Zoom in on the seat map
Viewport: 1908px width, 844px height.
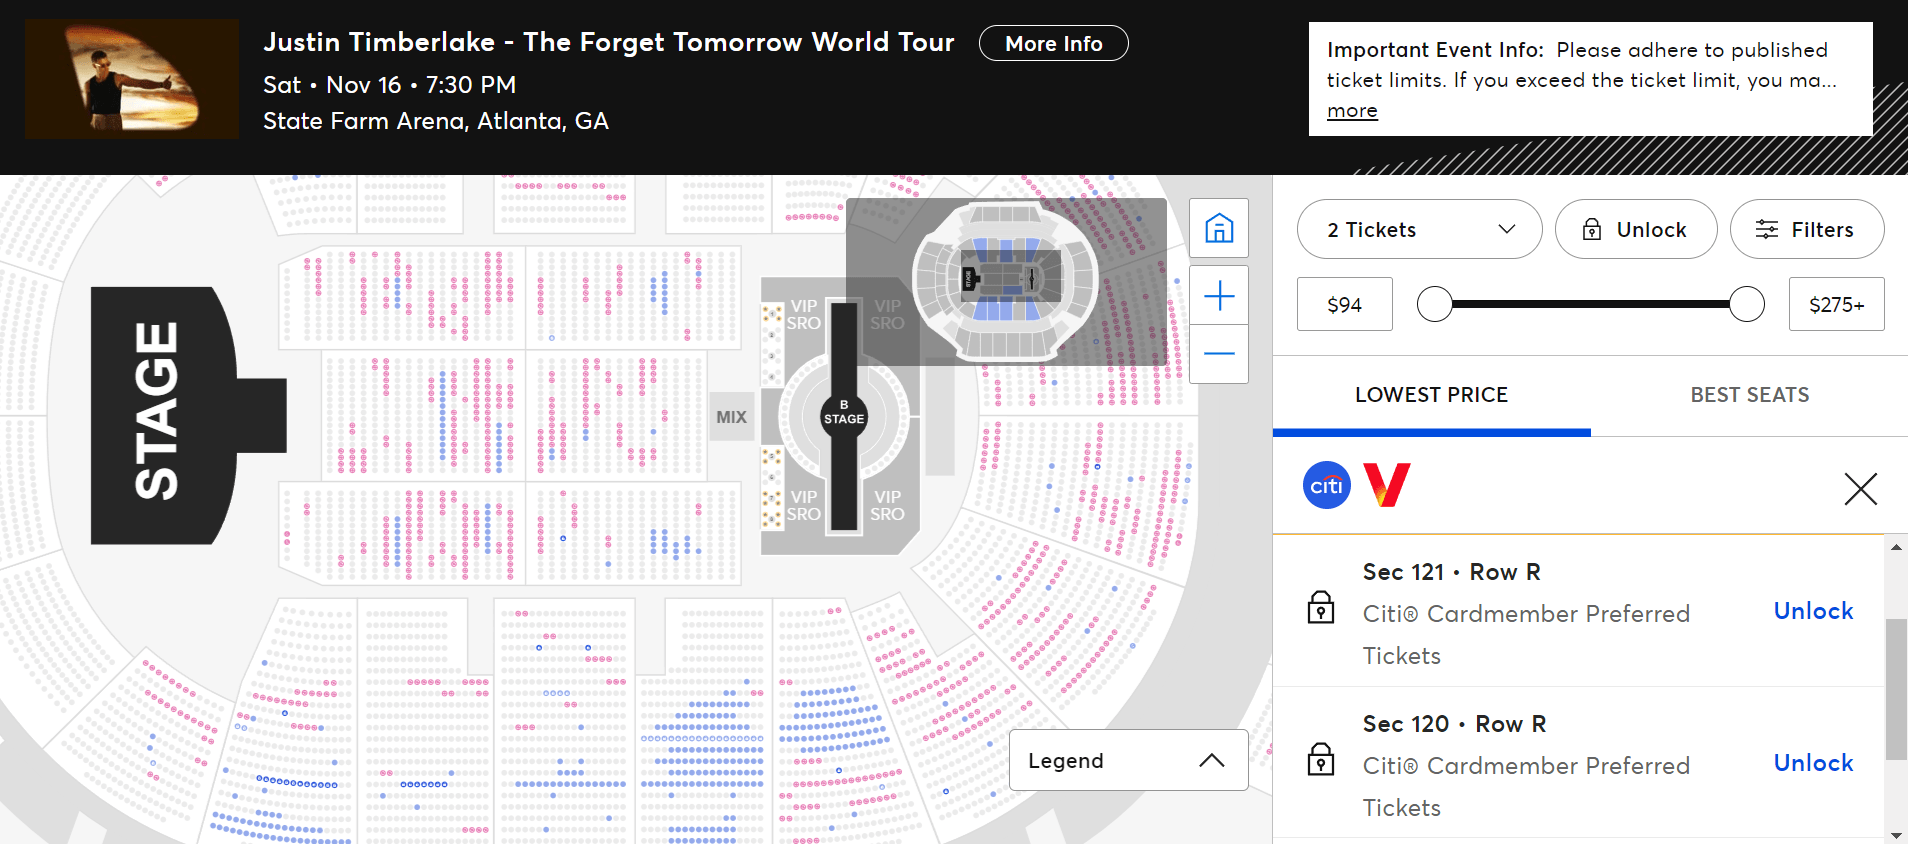[1218, 296]
